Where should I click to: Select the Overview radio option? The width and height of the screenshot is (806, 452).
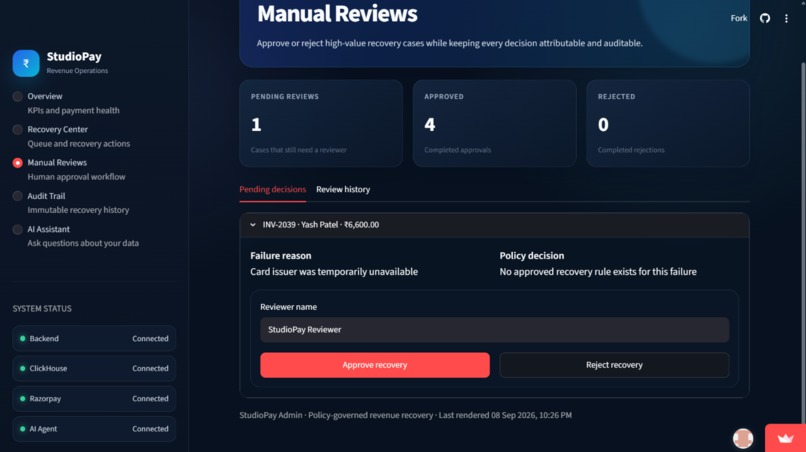pos(17,96)
